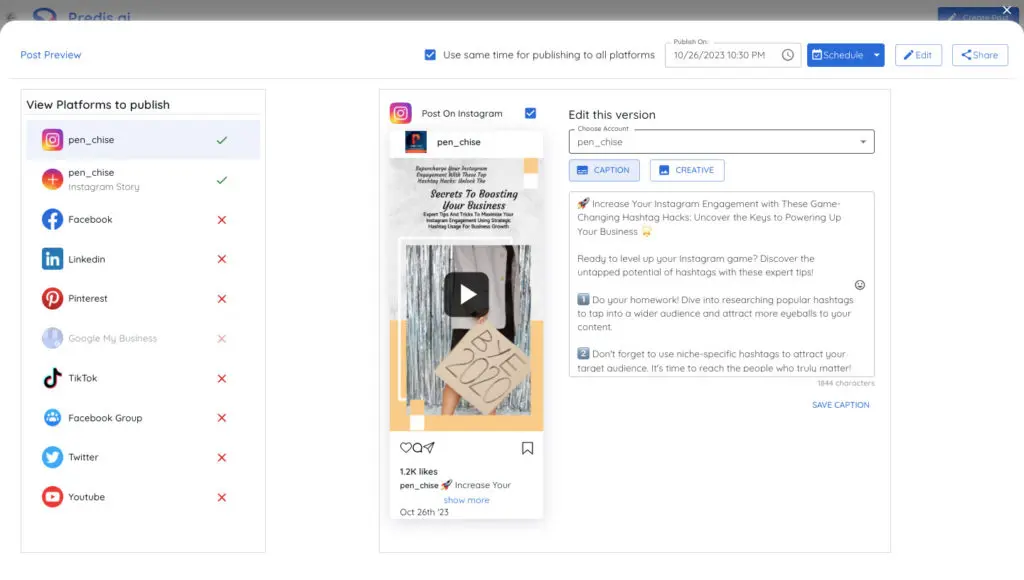Open the Choose Account dropdown

[x=722, y=142]
